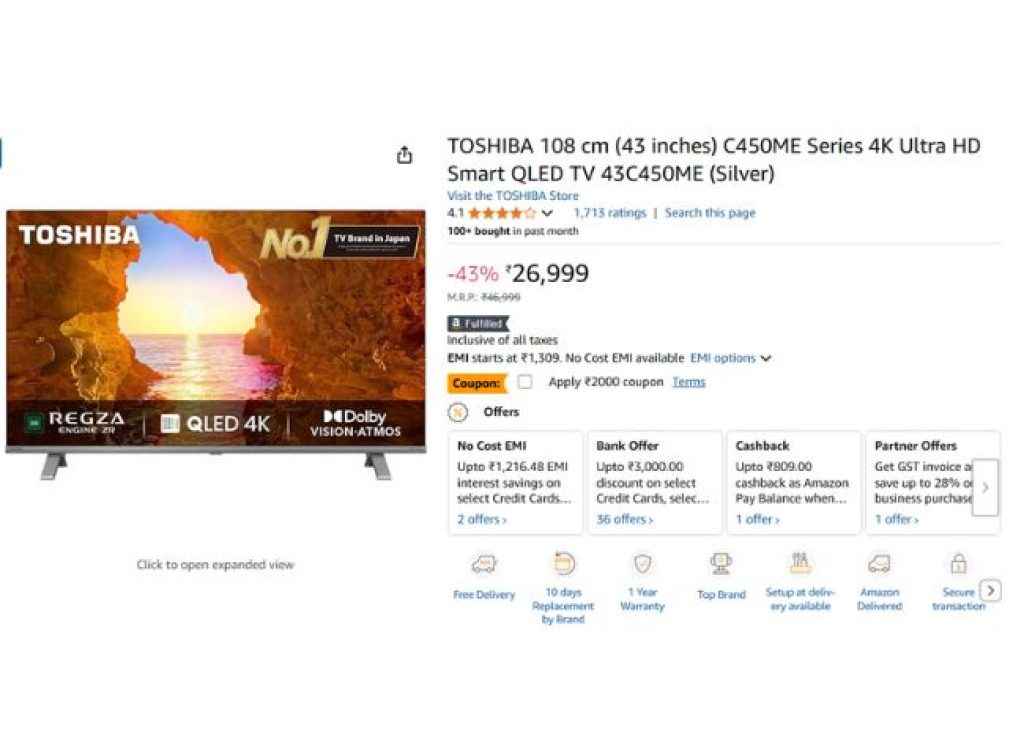The image size is (1024, 756).
Task: Expand the star rating breakdown chevron
Action: pos(547,213)
